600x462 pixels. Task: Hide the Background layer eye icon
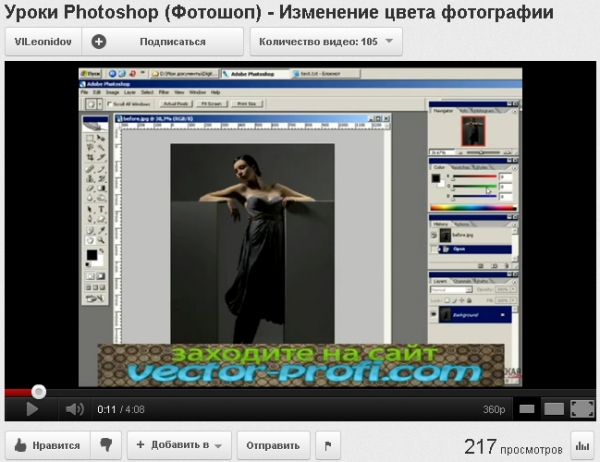pos(434,315)
